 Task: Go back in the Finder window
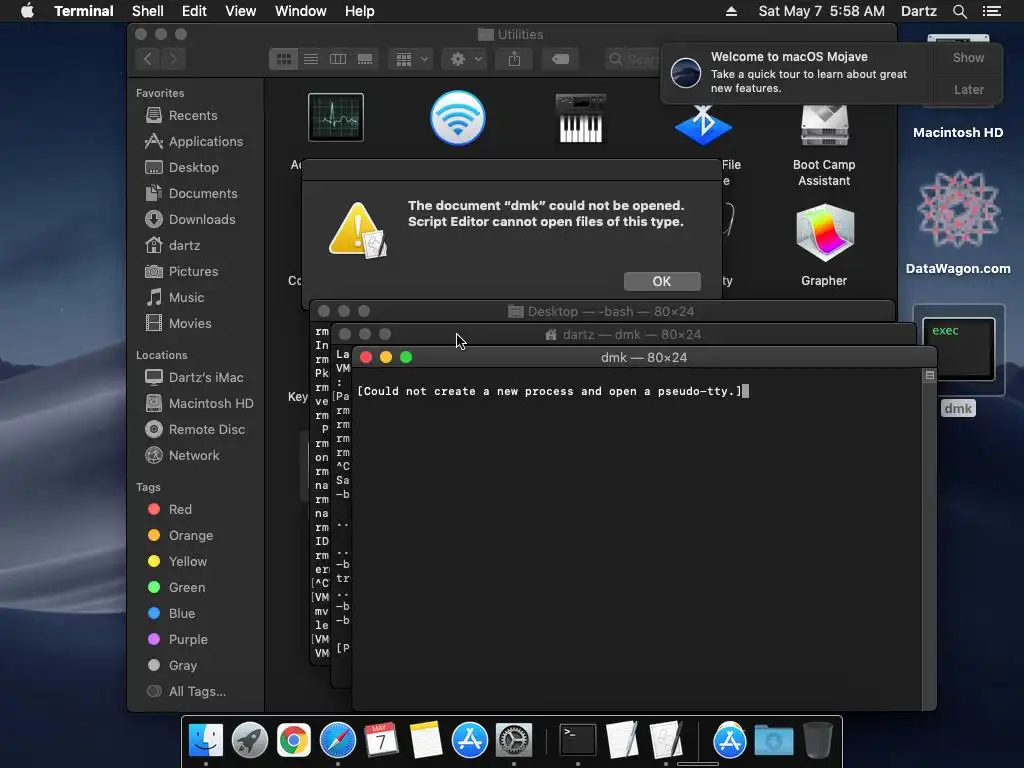[148, 59]
